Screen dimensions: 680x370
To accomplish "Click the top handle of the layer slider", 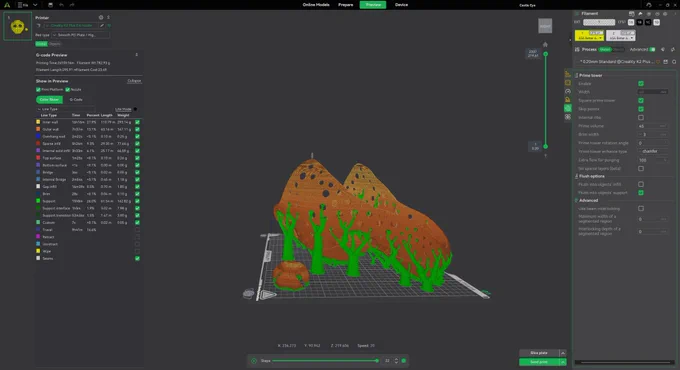I will [546, 54].
